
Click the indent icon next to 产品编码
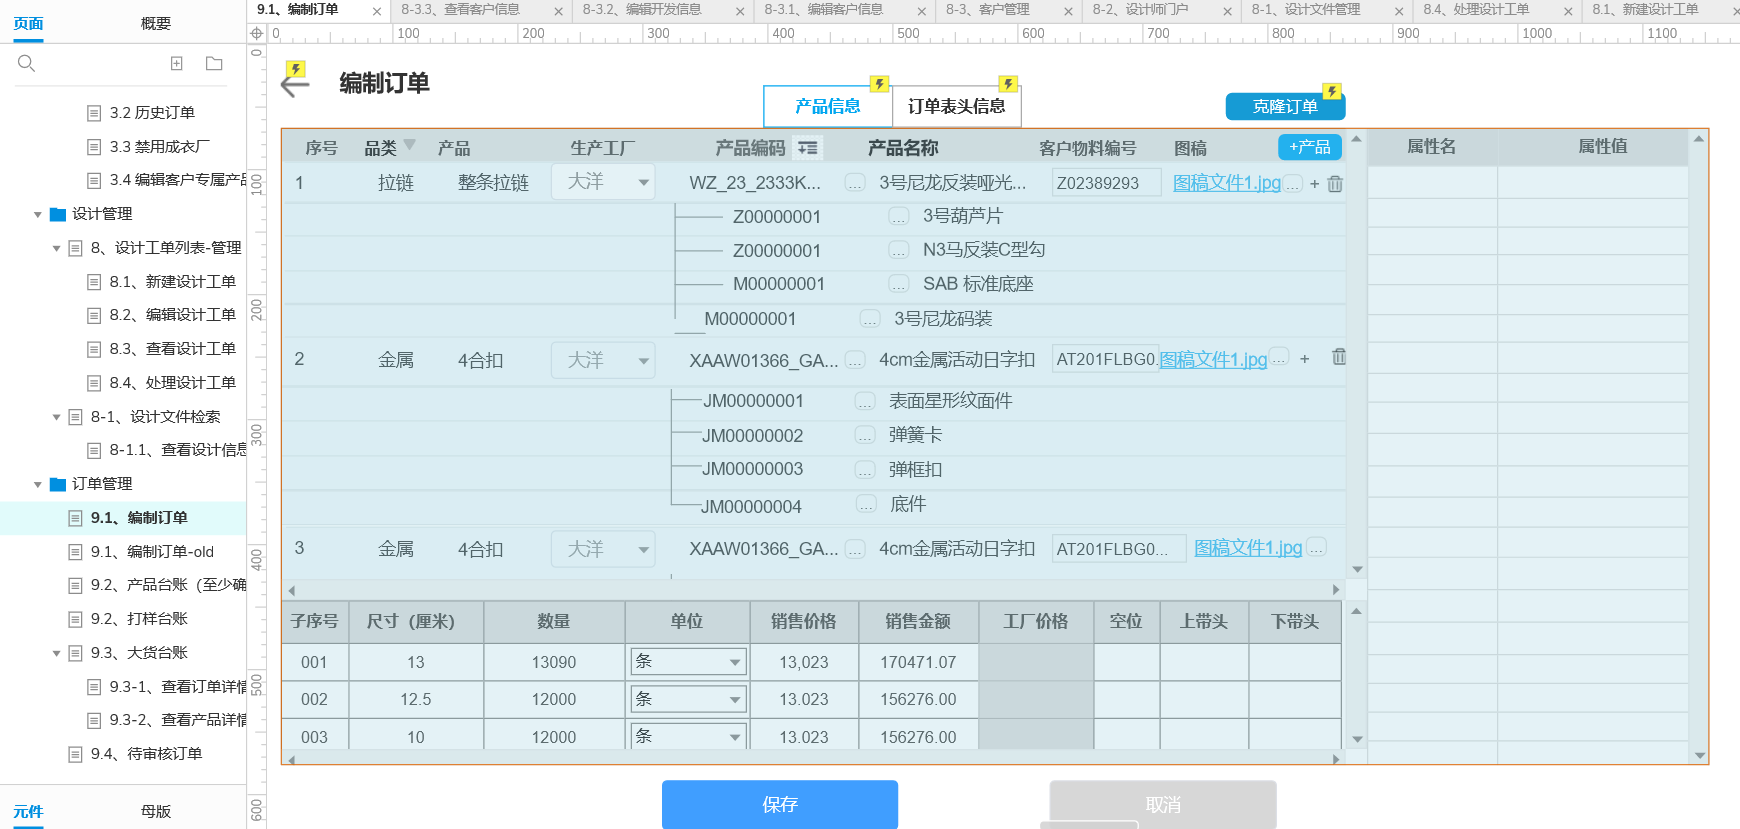pyautogui.click(x=808, y=148)
